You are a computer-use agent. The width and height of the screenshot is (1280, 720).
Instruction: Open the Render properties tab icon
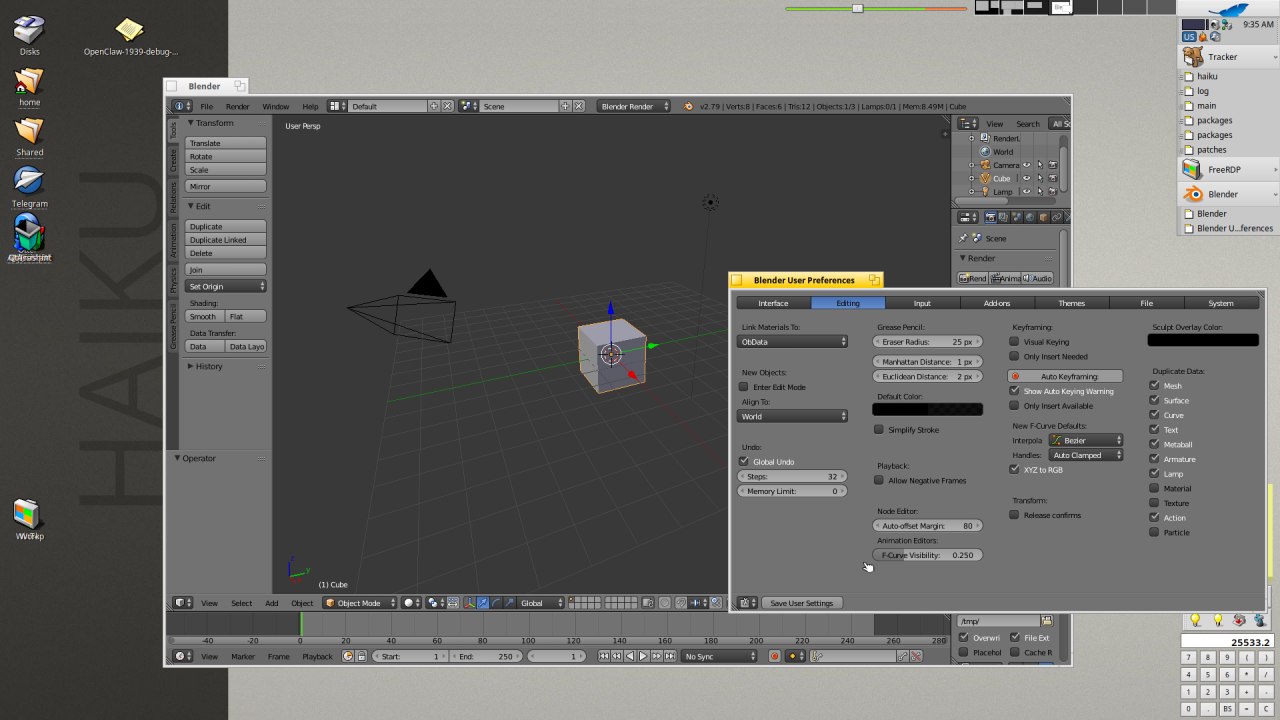[990, 217]
